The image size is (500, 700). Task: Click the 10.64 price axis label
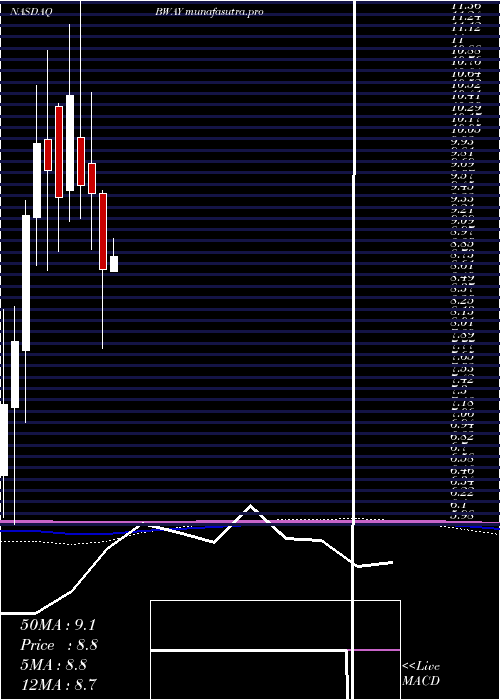(466, 74)
